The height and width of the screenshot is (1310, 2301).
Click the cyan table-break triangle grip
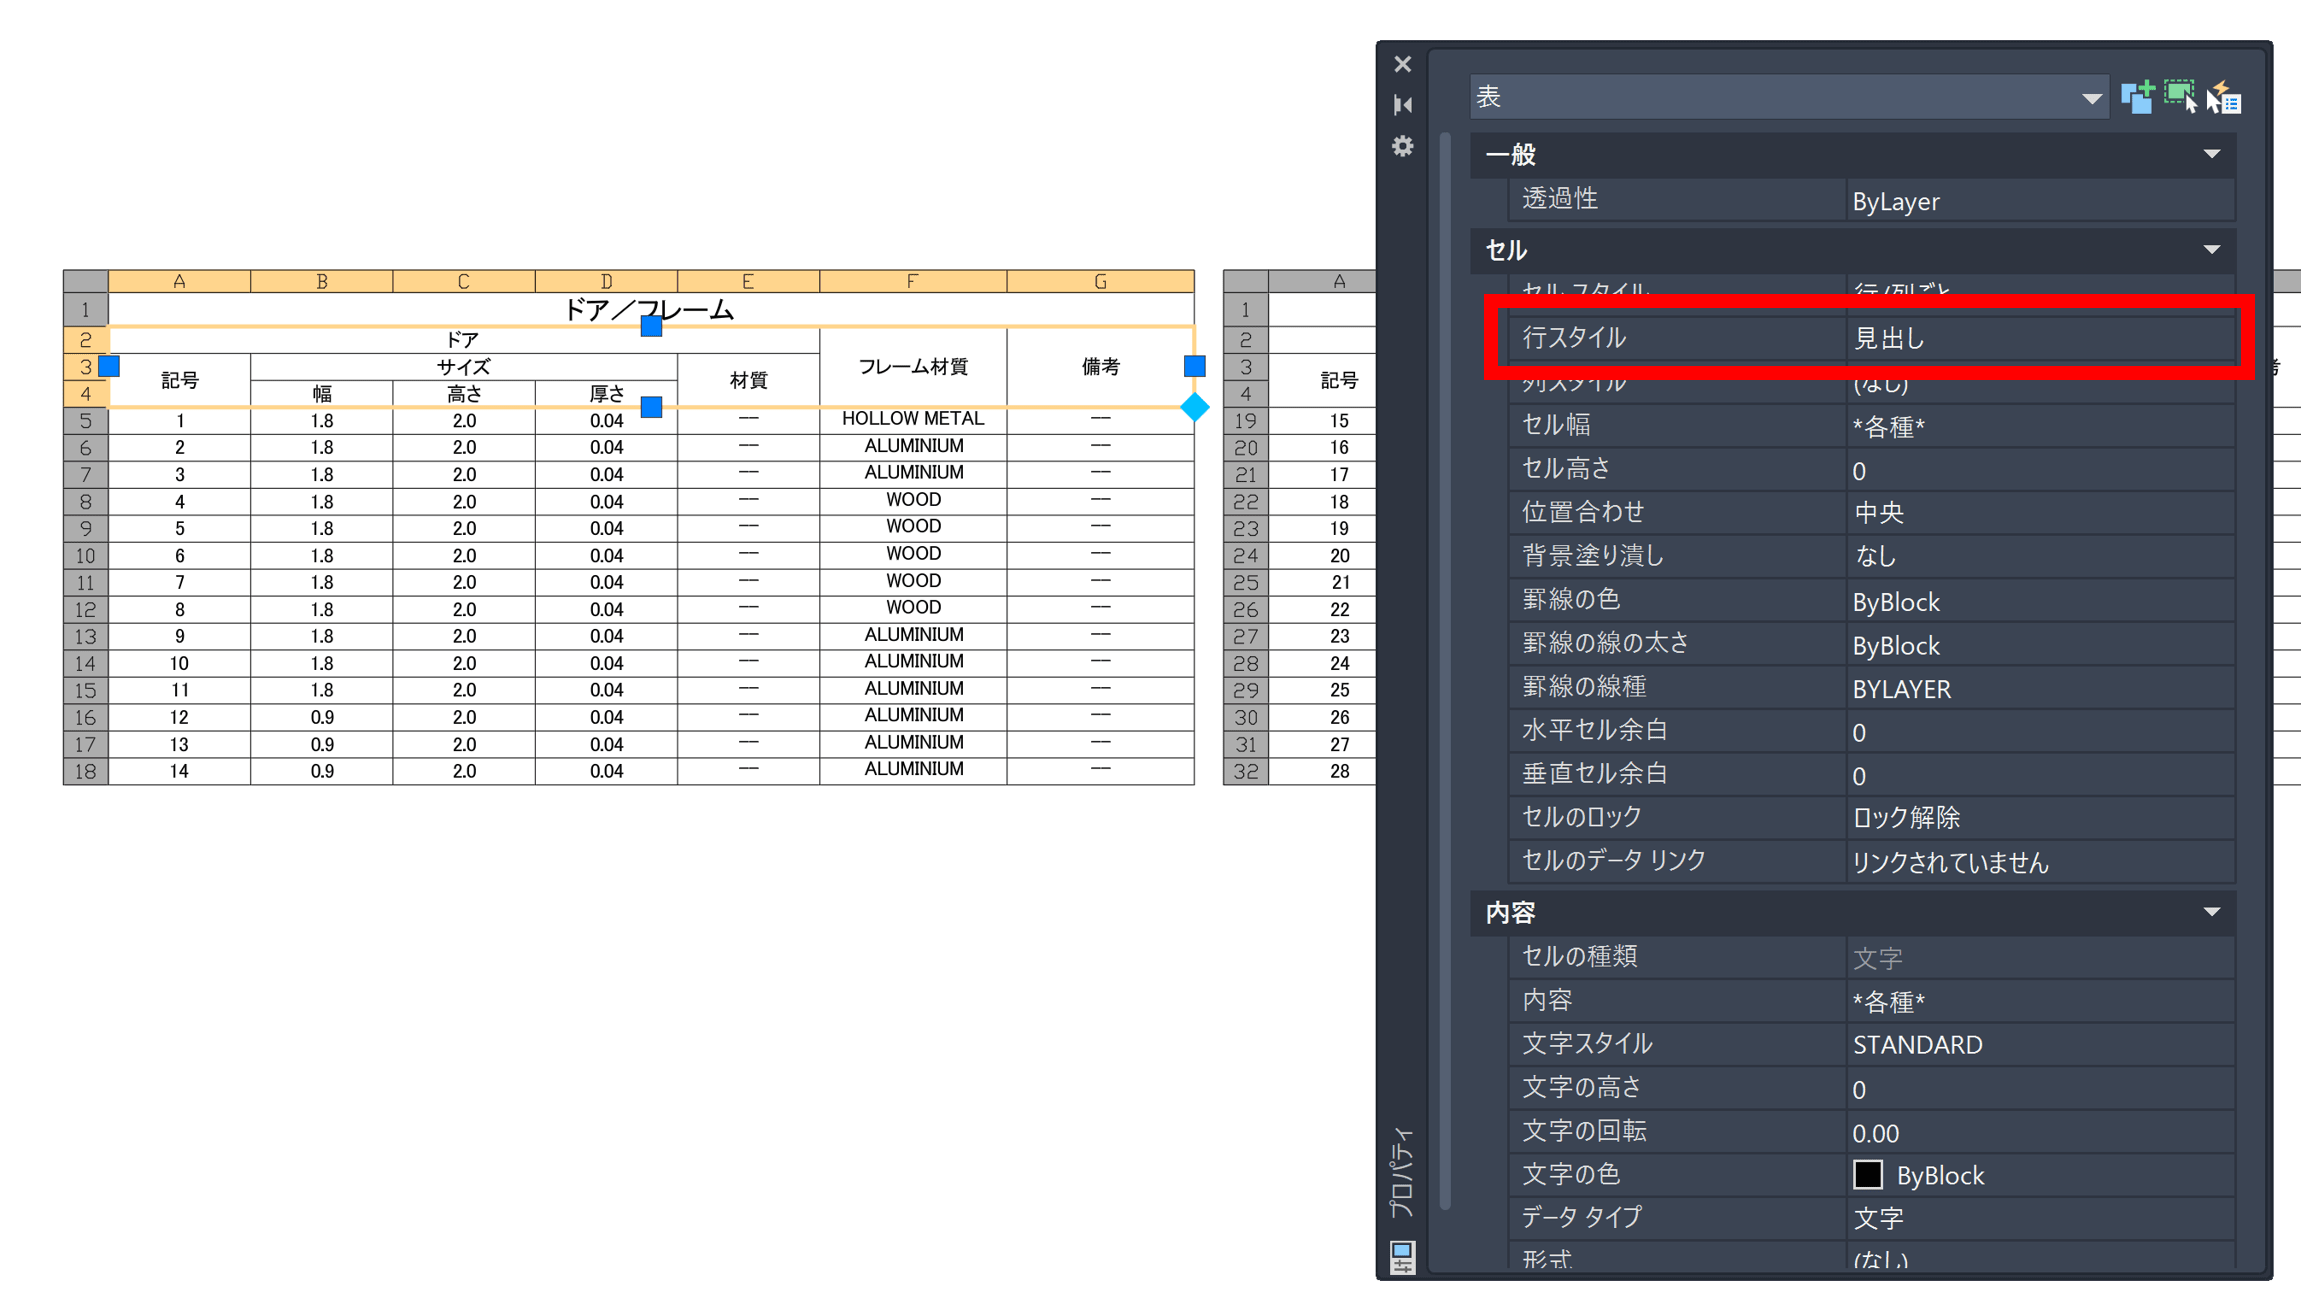pos(1194,407)
